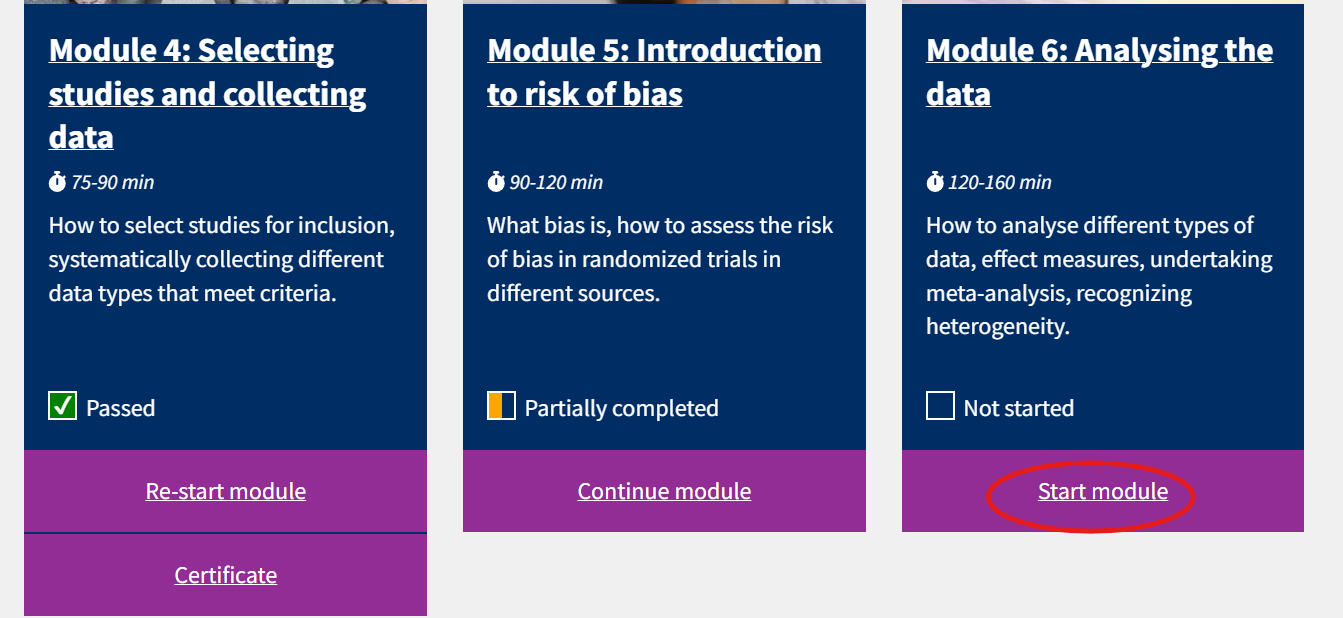Click the Module 4 description text
Image resolution: width=1343 pixels, height=618 pixels.
click(x=222, y=259)
